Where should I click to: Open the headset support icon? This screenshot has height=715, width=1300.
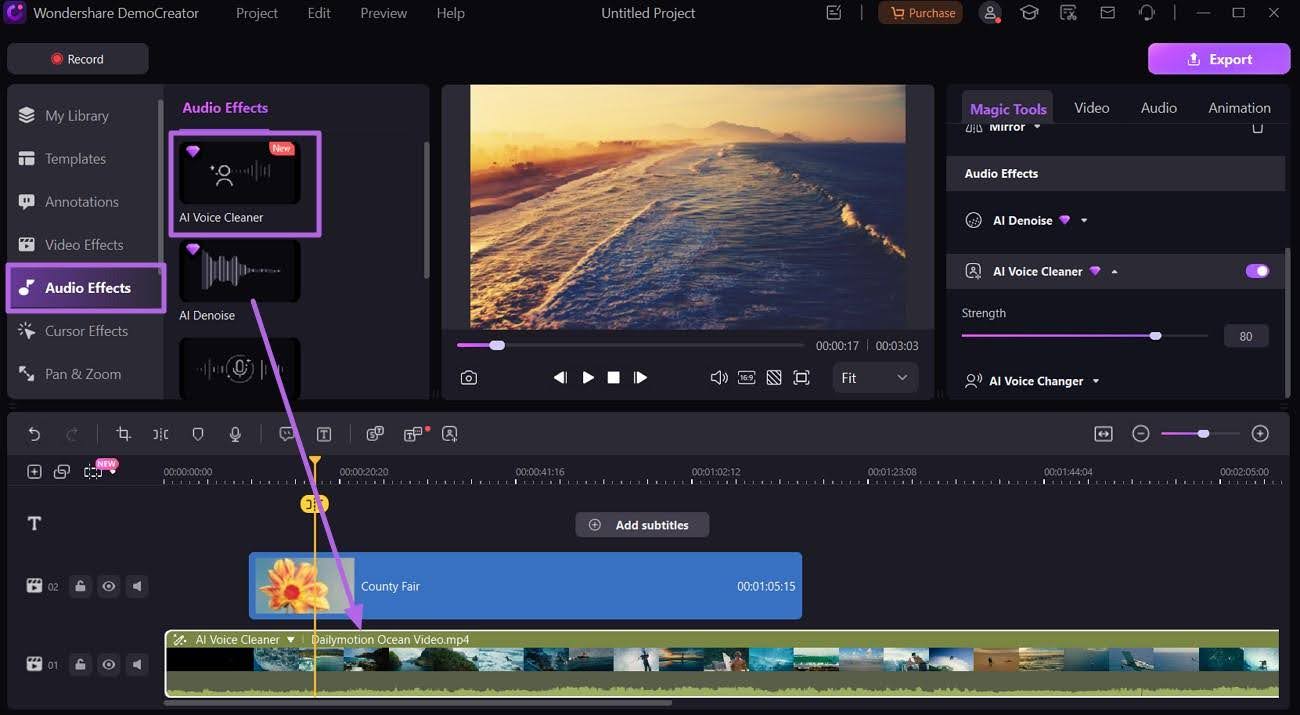[1146, 13]
